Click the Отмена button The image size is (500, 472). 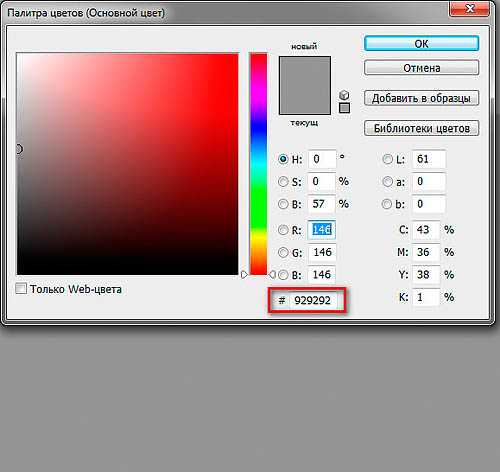(422, 68)
